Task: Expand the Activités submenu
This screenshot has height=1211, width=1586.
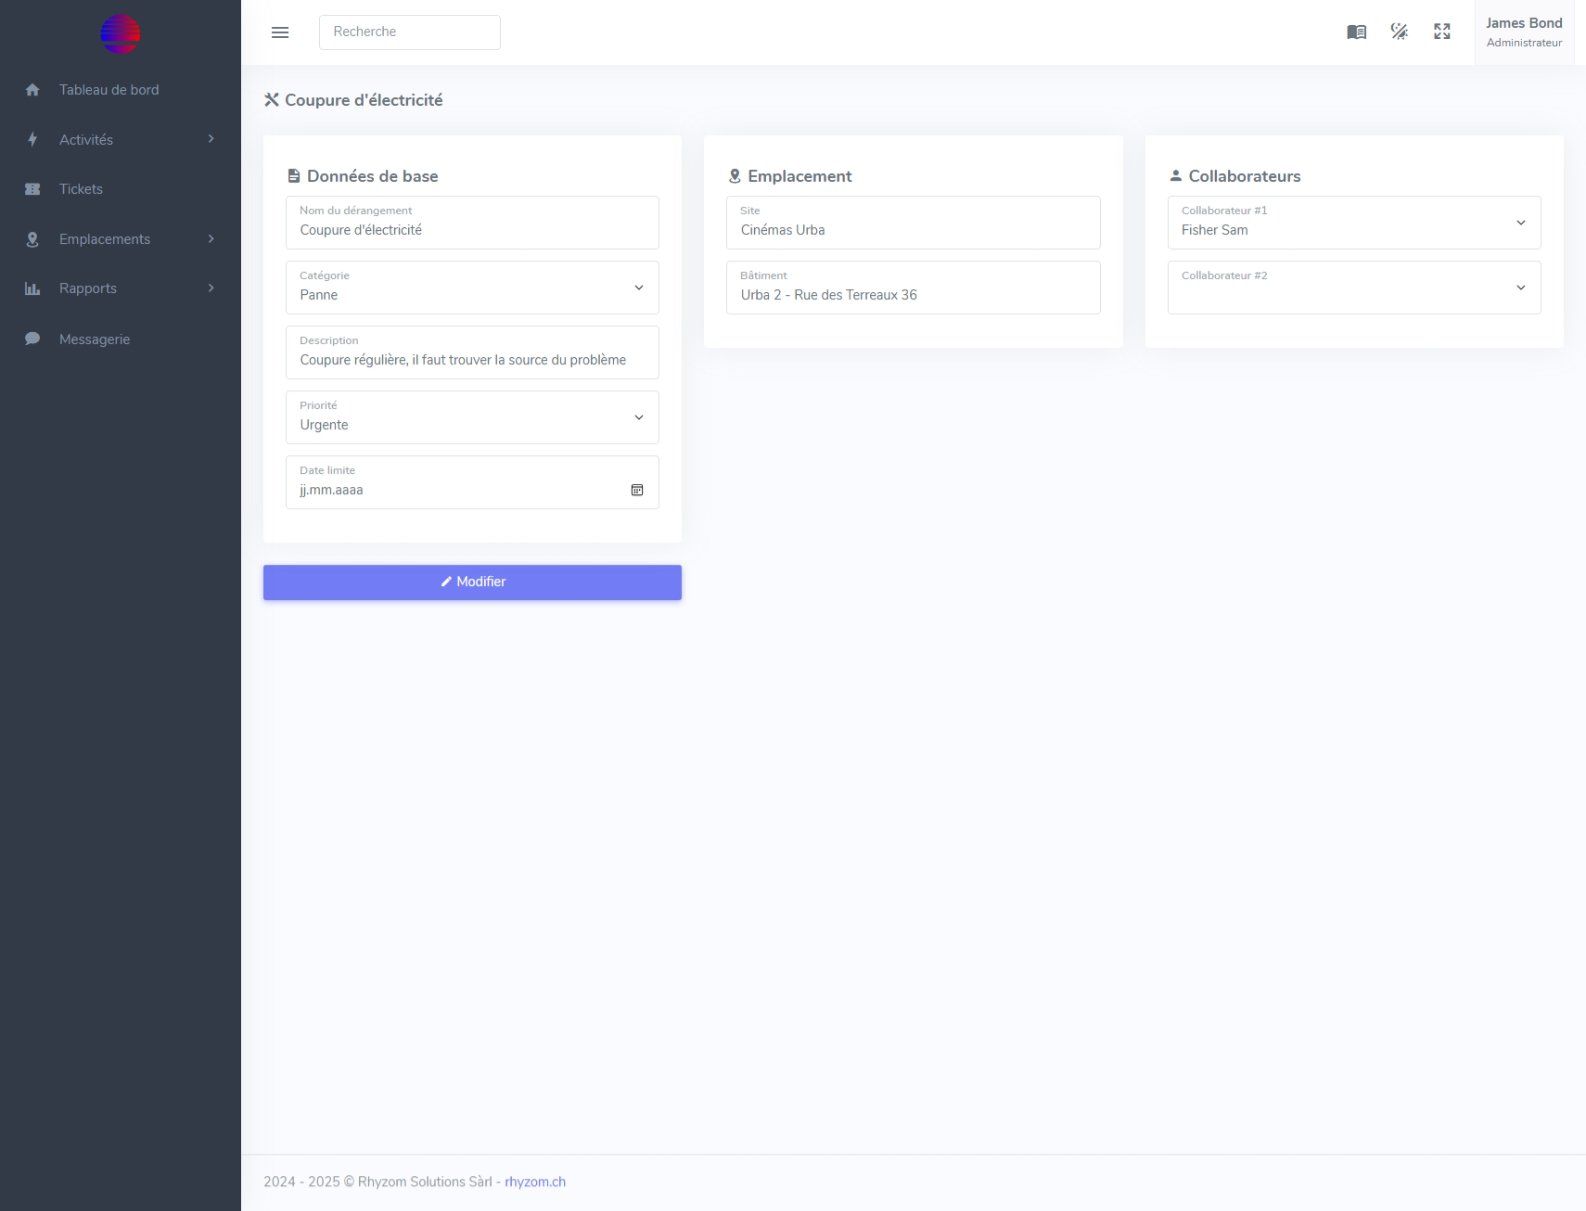Action: [x=120, y=140]
